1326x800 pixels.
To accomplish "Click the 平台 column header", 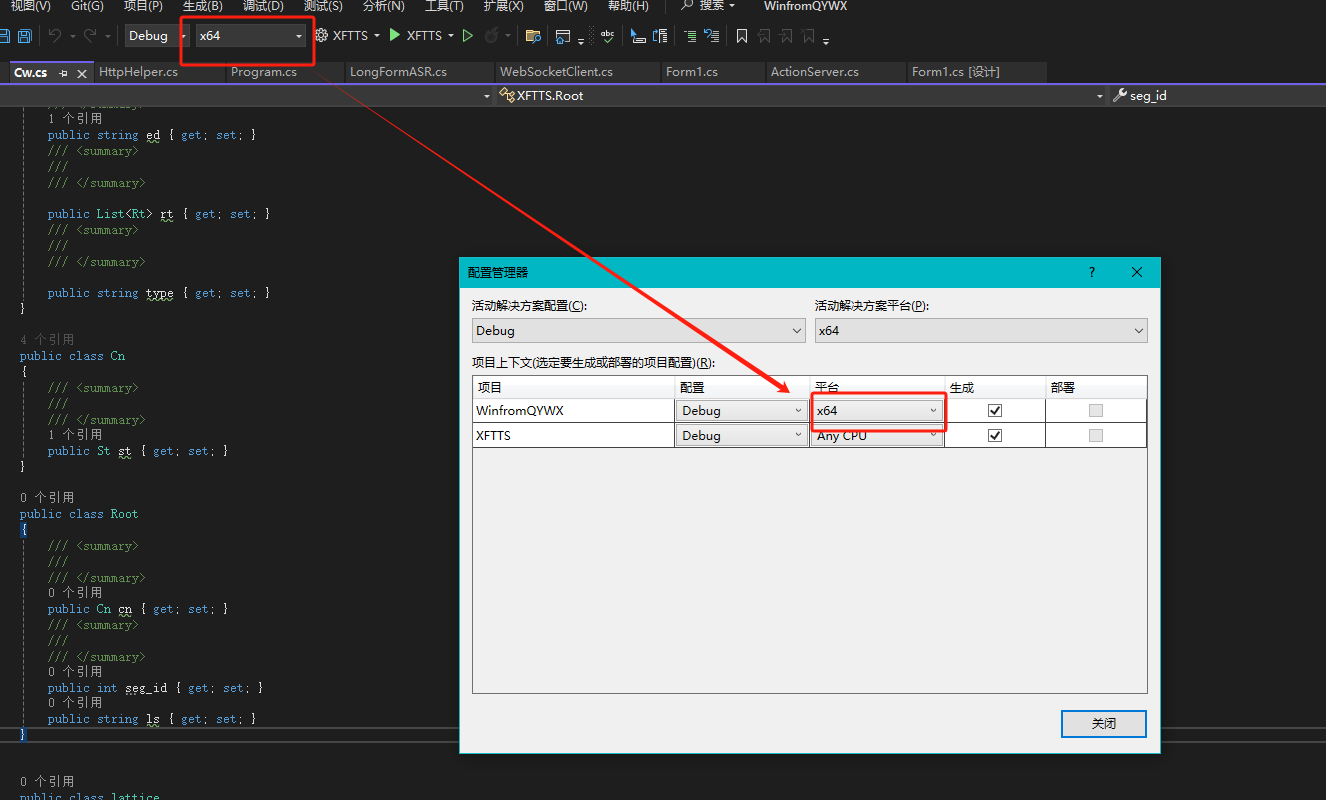I will (x=877, y=387).
